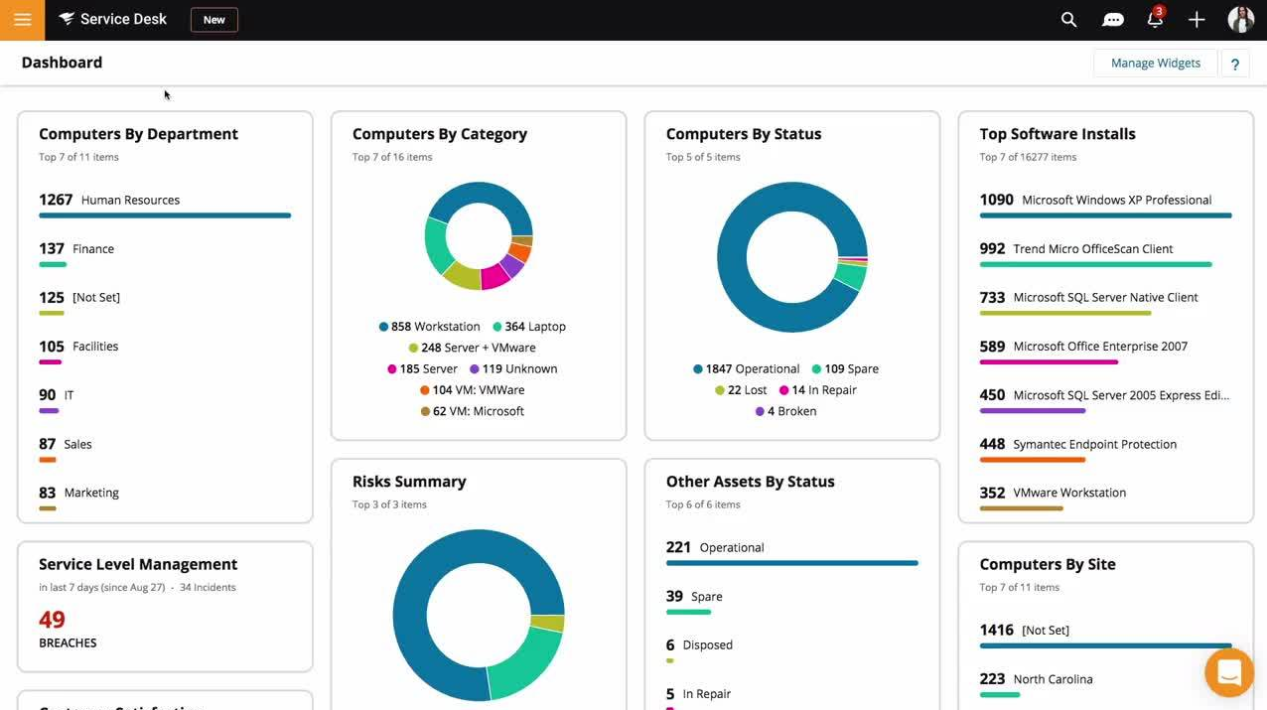Click the 5 In Repair other-assets row
This screenshot has width=1267, height=710.
(792, 697)
